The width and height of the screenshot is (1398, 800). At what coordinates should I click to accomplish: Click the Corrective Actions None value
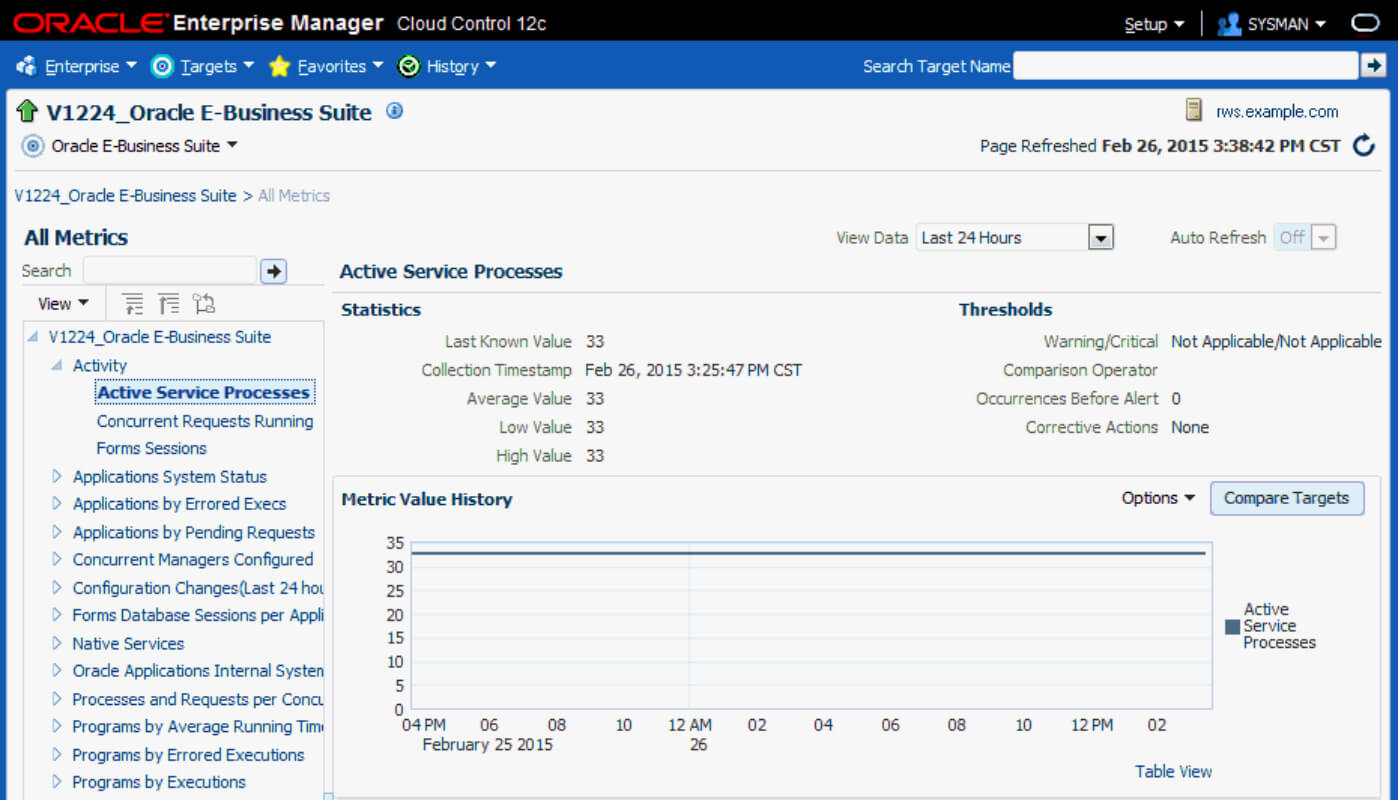(x=1190, y=428)
